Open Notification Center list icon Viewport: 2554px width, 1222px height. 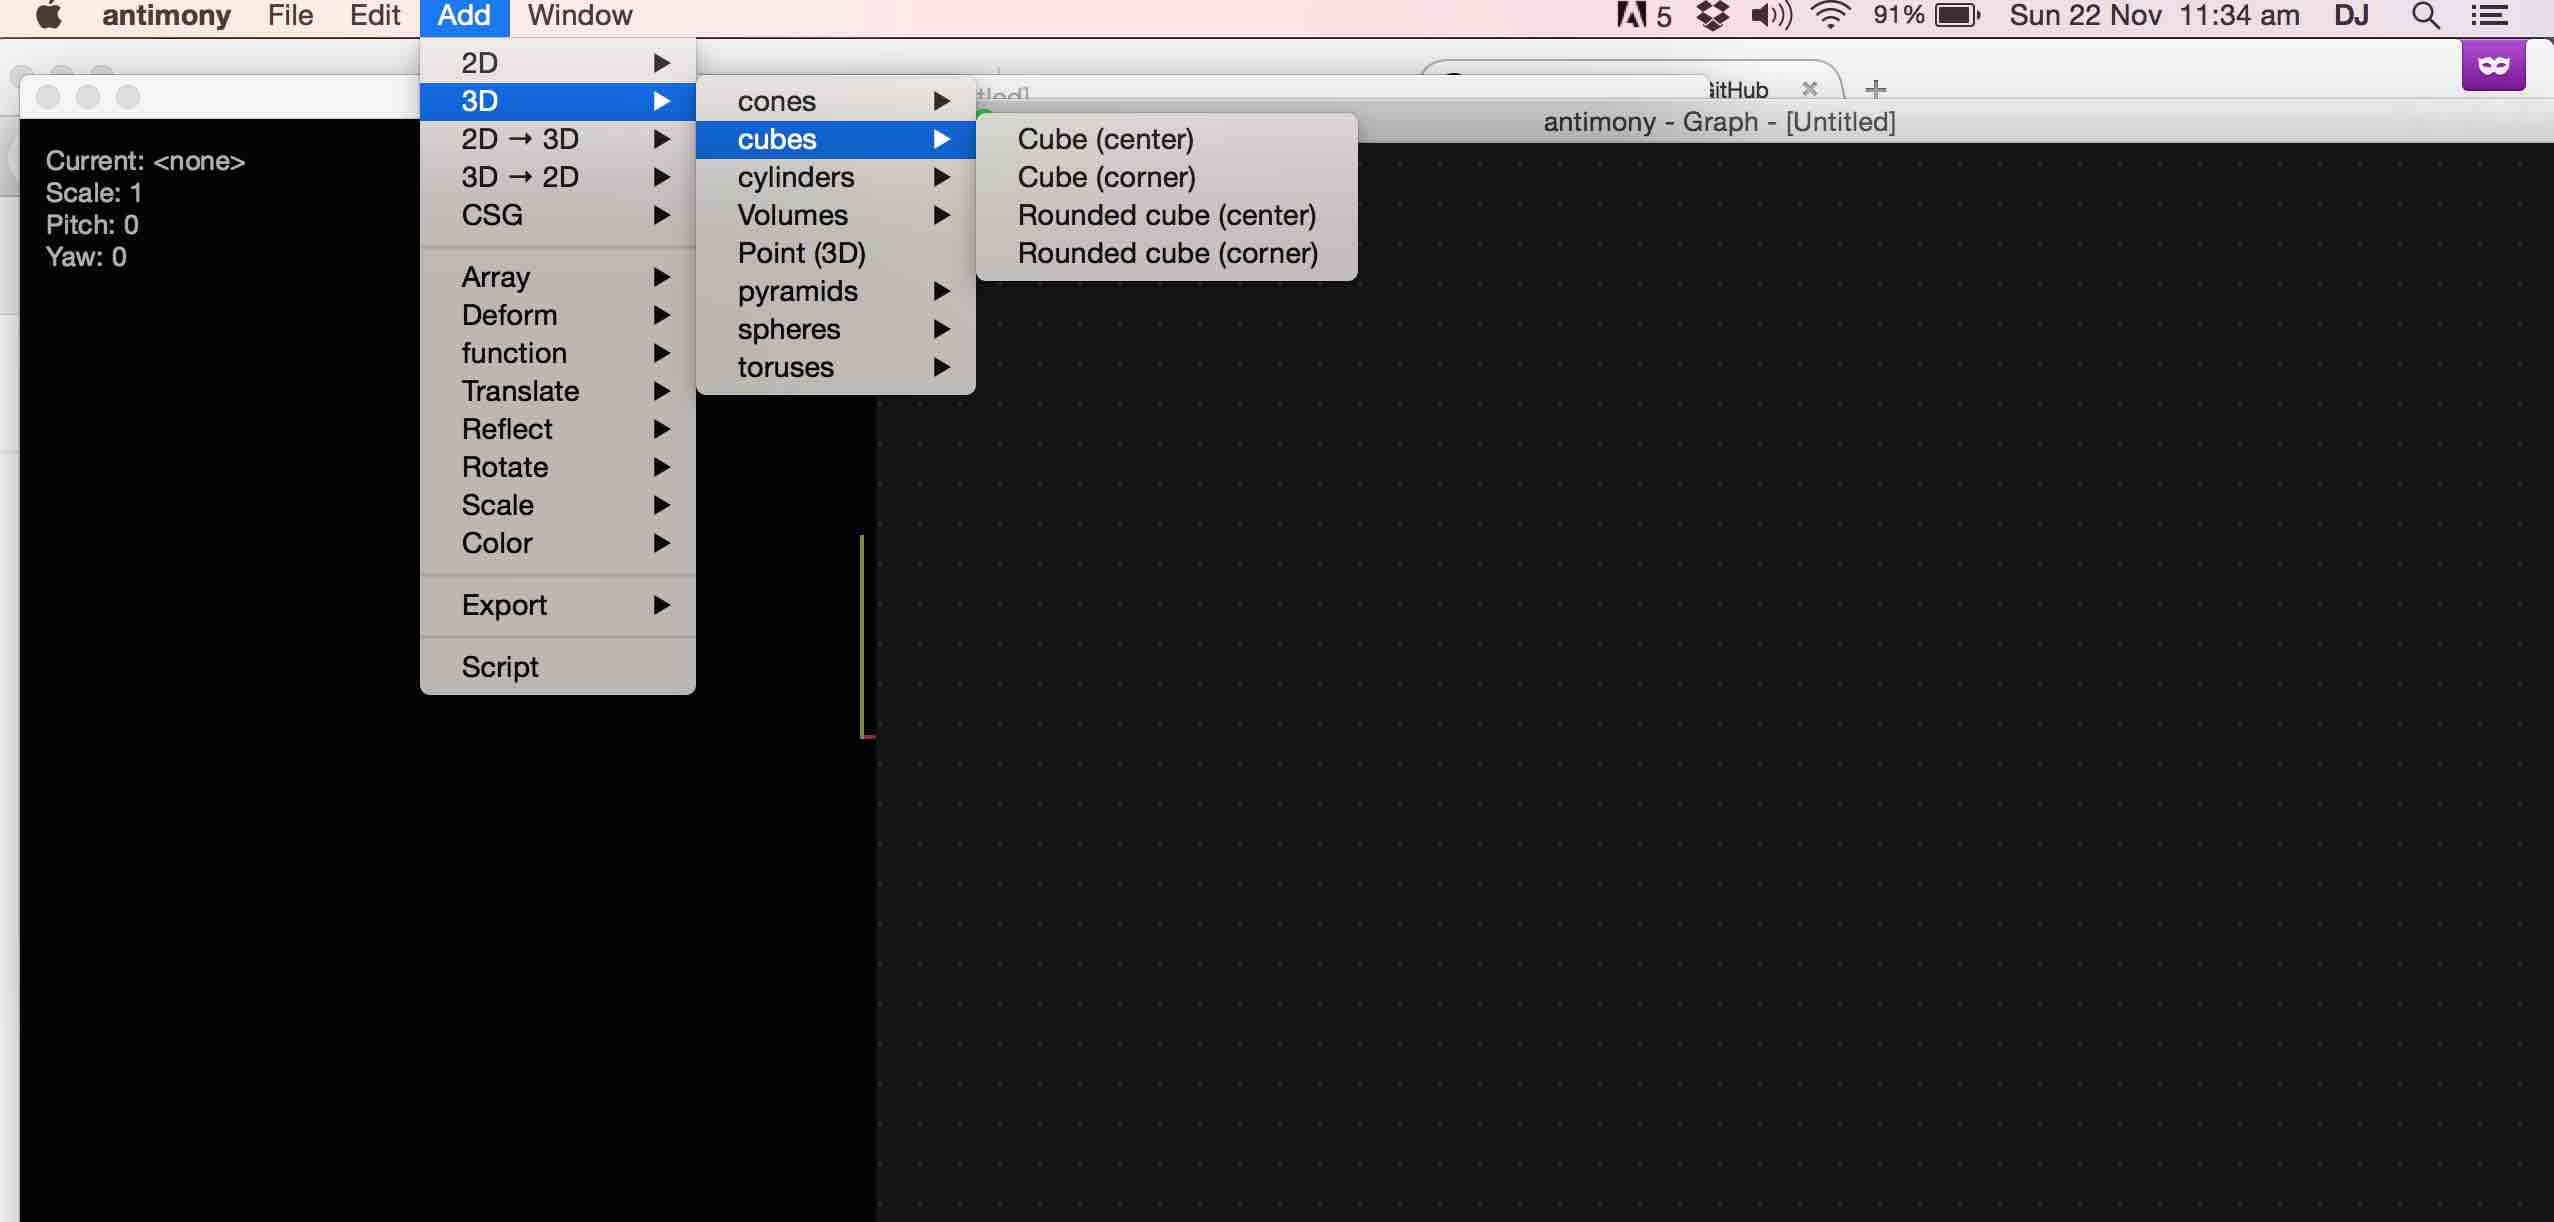click(2489, 16)
